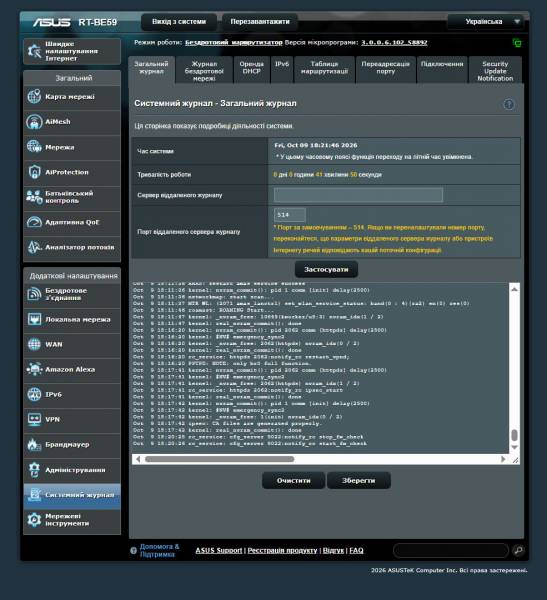Open the Українська language dropdown
This screenshot has height=600, width=547.
click(488, 22)
